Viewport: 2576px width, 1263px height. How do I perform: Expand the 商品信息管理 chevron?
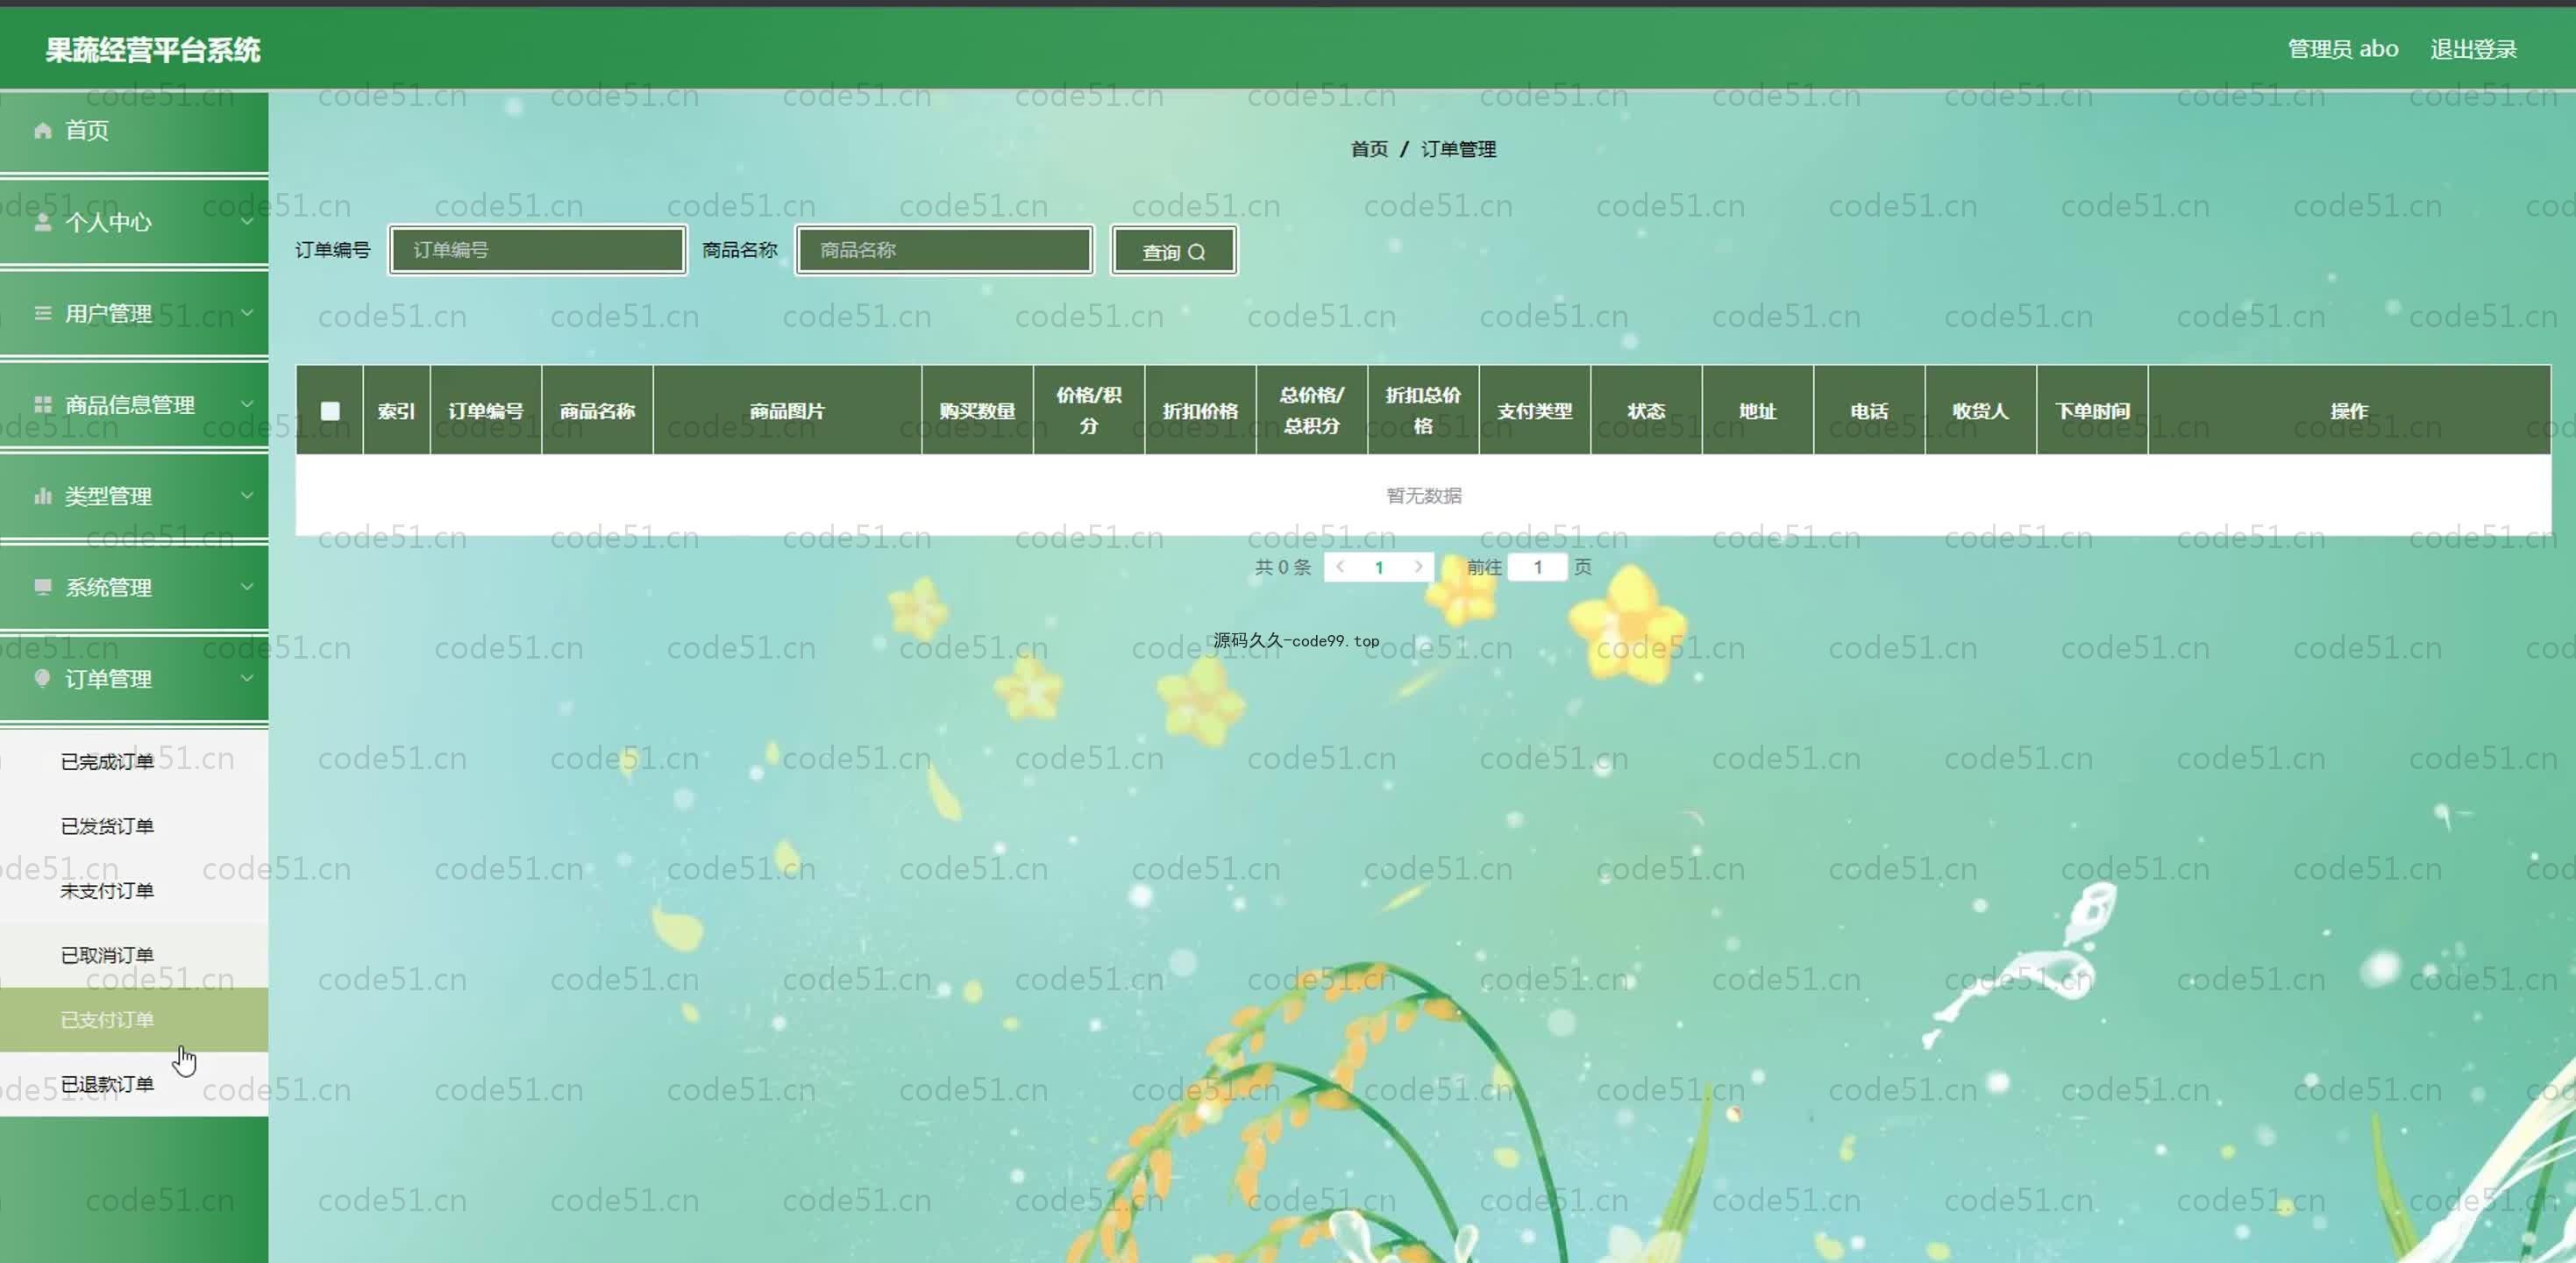[247, 404]
